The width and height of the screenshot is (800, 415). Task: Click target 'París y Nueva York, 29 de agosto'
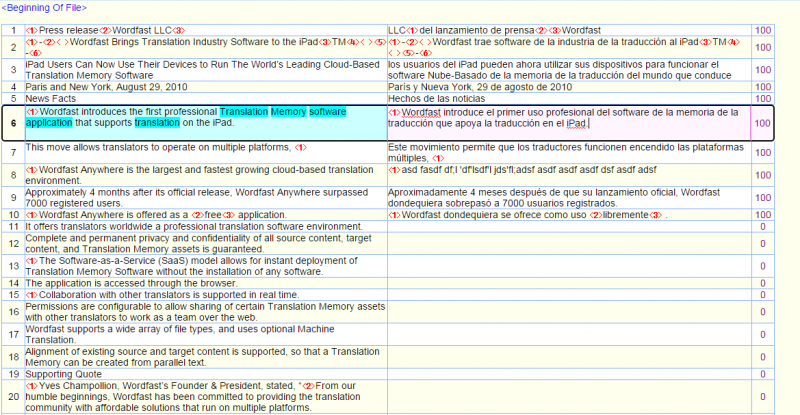click(569, 87)
